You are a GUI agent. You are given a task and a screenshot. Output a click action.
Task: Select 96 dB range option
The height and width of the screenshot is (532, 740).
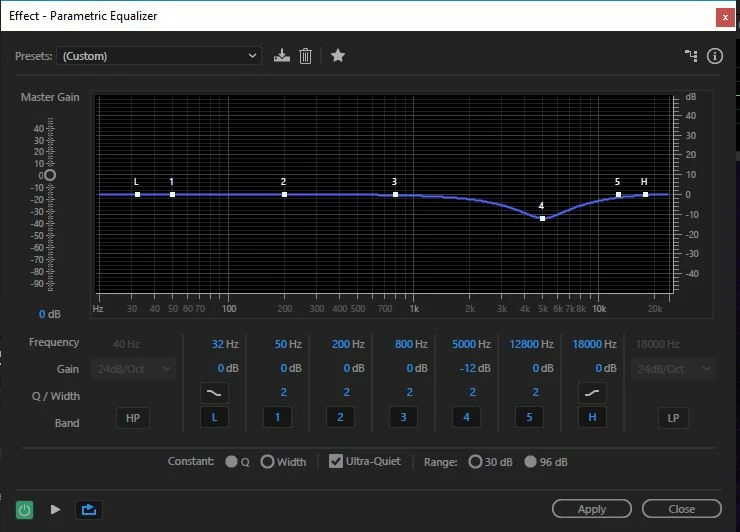click(530, 461)
